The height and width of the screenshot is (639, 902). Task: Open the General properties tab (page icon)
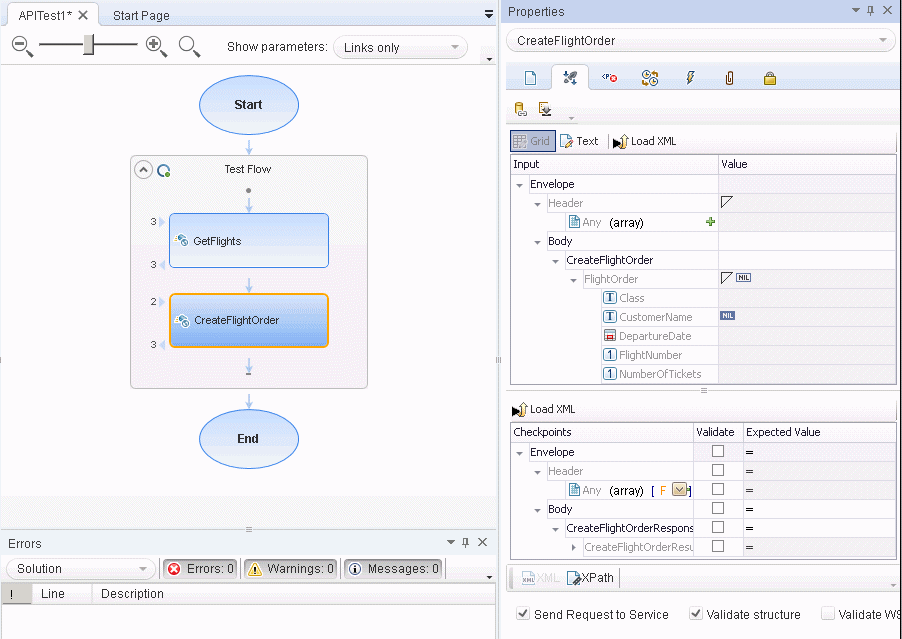pyautogui.click(x=531, y=78)
